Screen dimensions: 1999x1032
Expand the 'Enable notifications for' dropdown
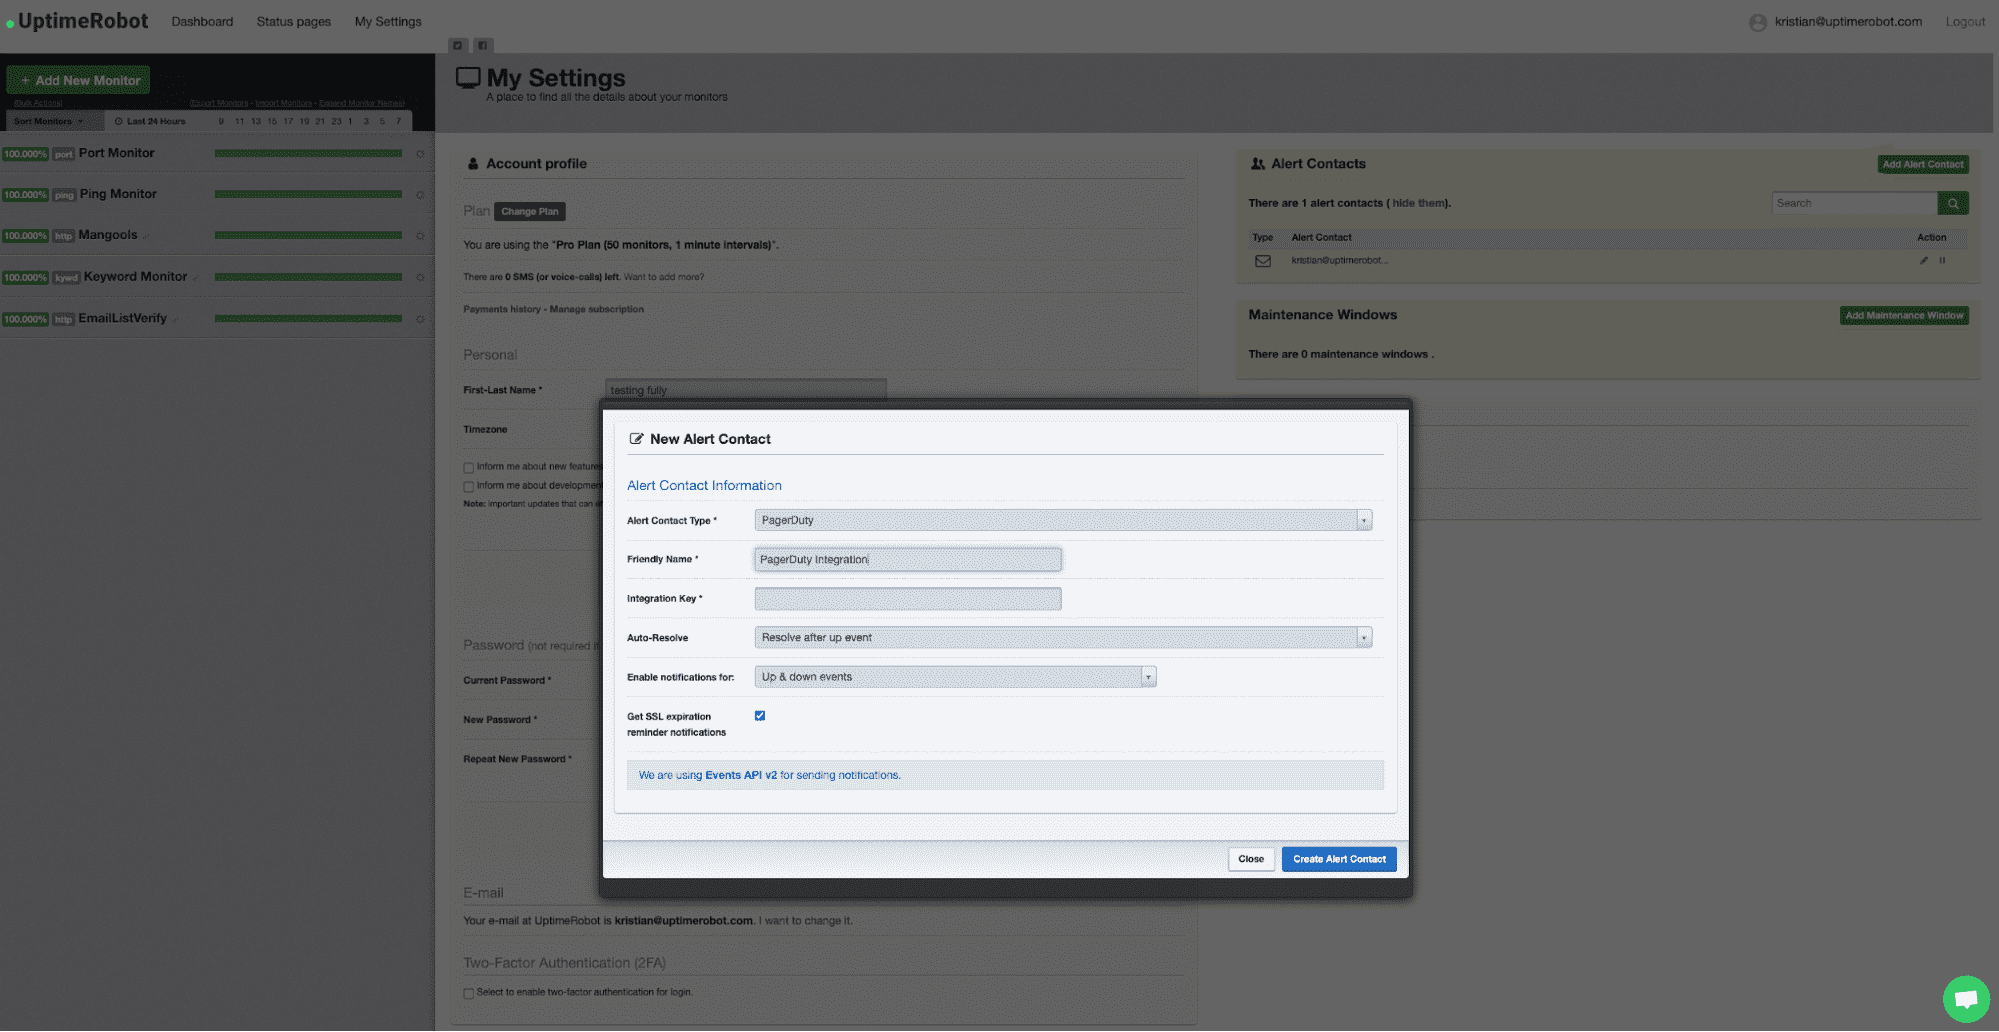1148,676
